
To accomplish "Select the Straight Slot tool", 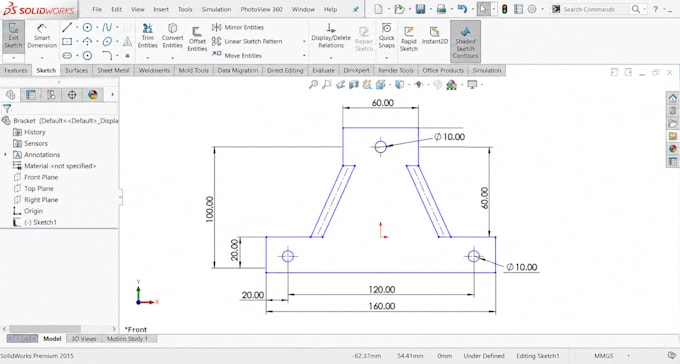I will coord(67,56).
